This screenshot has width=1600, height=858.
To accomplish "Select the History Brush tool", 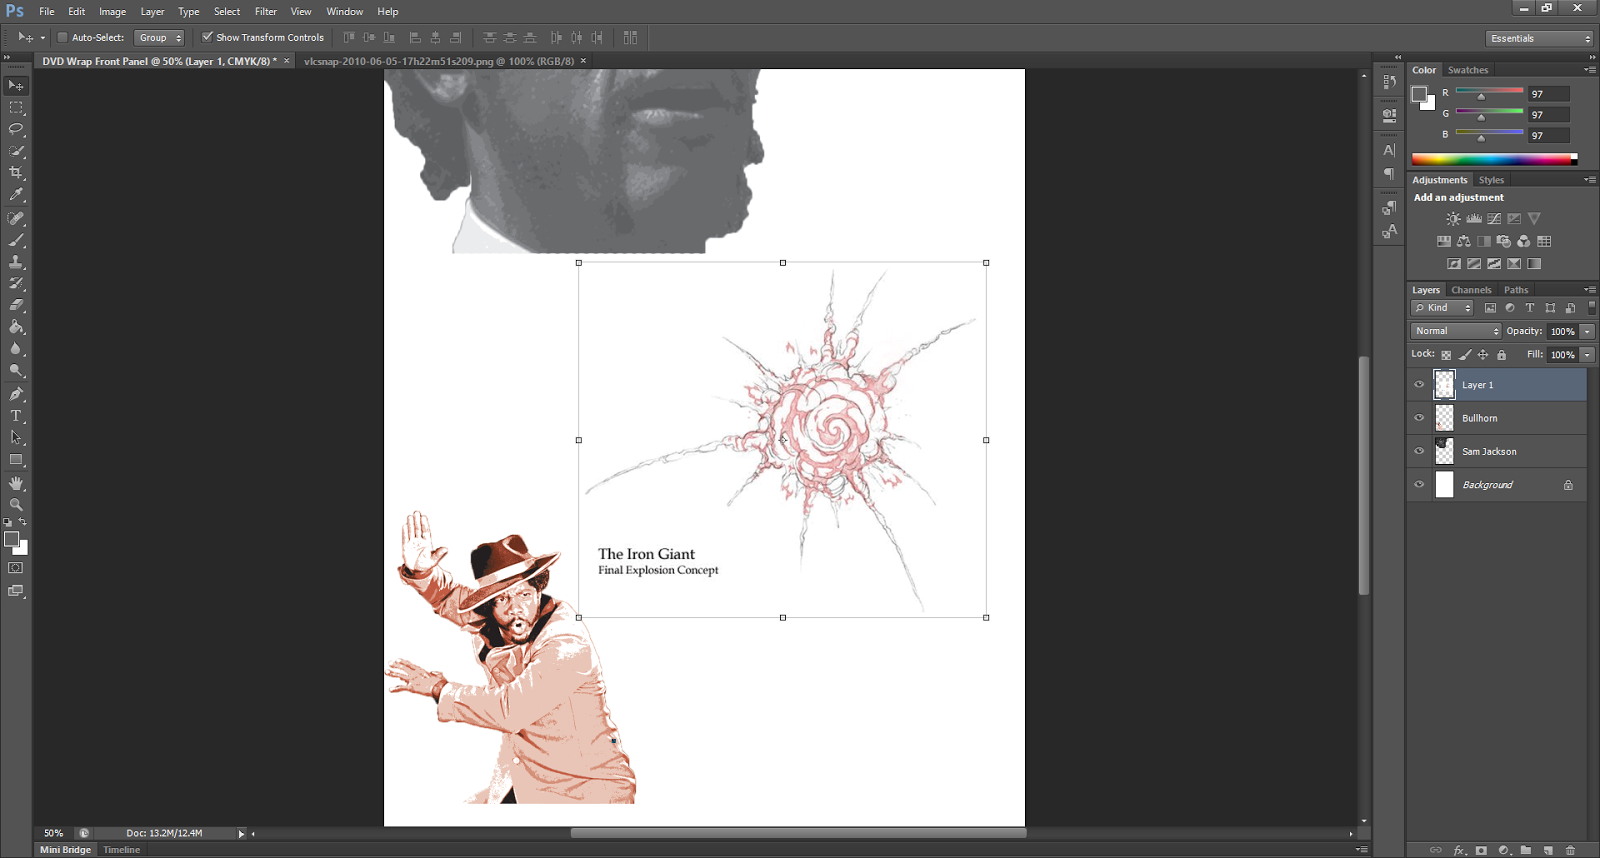I will tap(16, 283).
